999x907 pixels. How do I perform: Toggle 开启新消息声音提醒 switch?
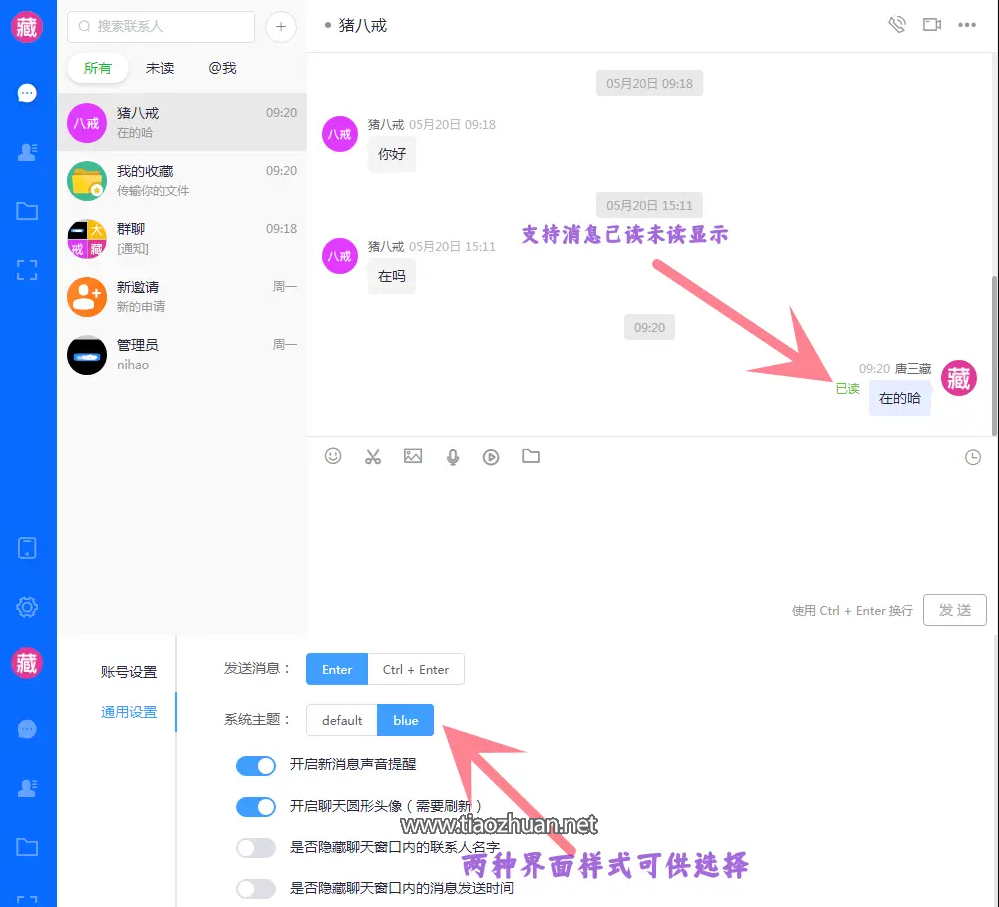coord(256,766)
